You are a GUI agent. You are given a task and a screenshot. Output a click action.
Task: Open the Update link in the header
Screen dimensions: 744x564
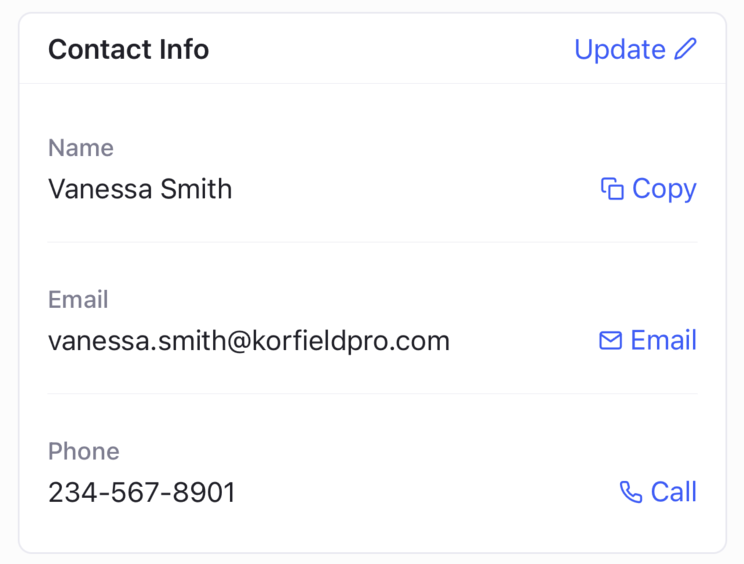(620, 50)
